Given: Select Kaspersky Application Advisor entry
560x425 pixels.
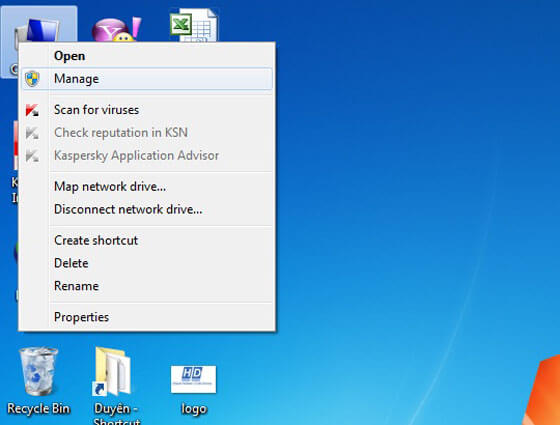Looking at the screenshot, I should click(147, 156).
